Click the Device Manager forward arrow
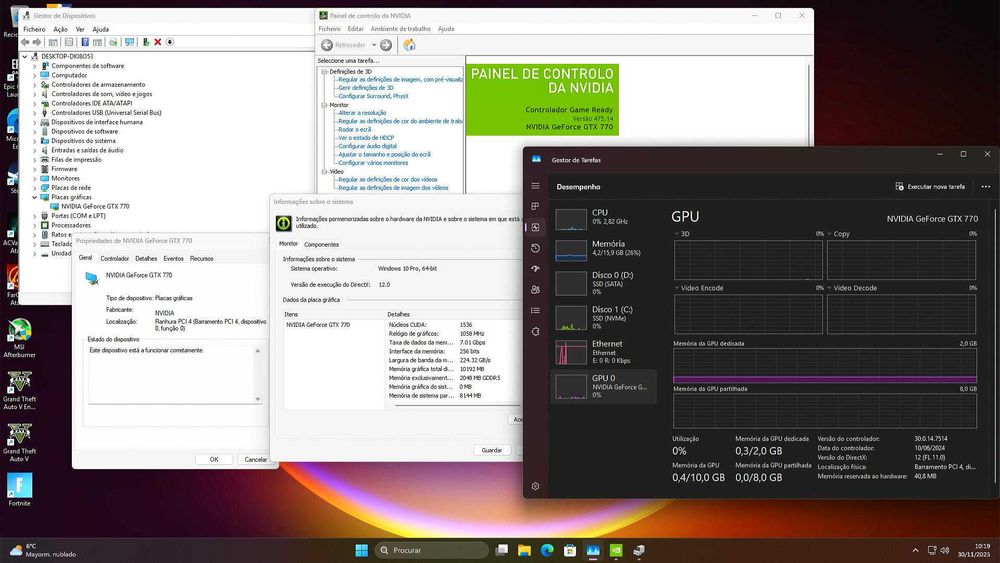Image resolution: width=1000 pixels, height=563 pixels. (37, 42)
